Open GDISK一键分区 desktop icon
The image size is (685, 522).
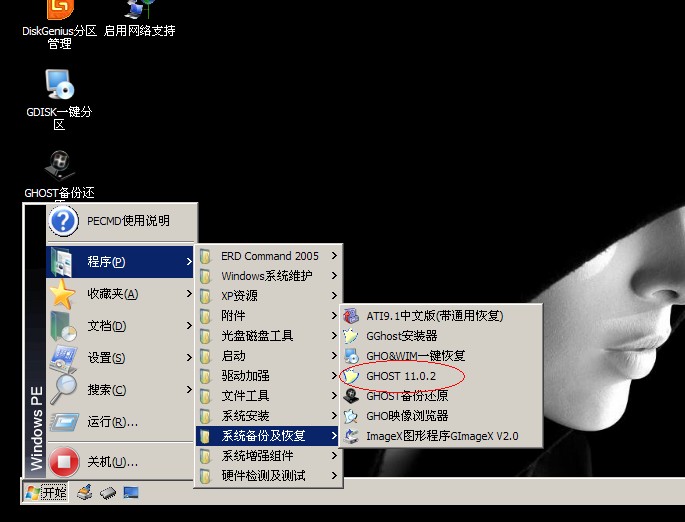[59, 100]
